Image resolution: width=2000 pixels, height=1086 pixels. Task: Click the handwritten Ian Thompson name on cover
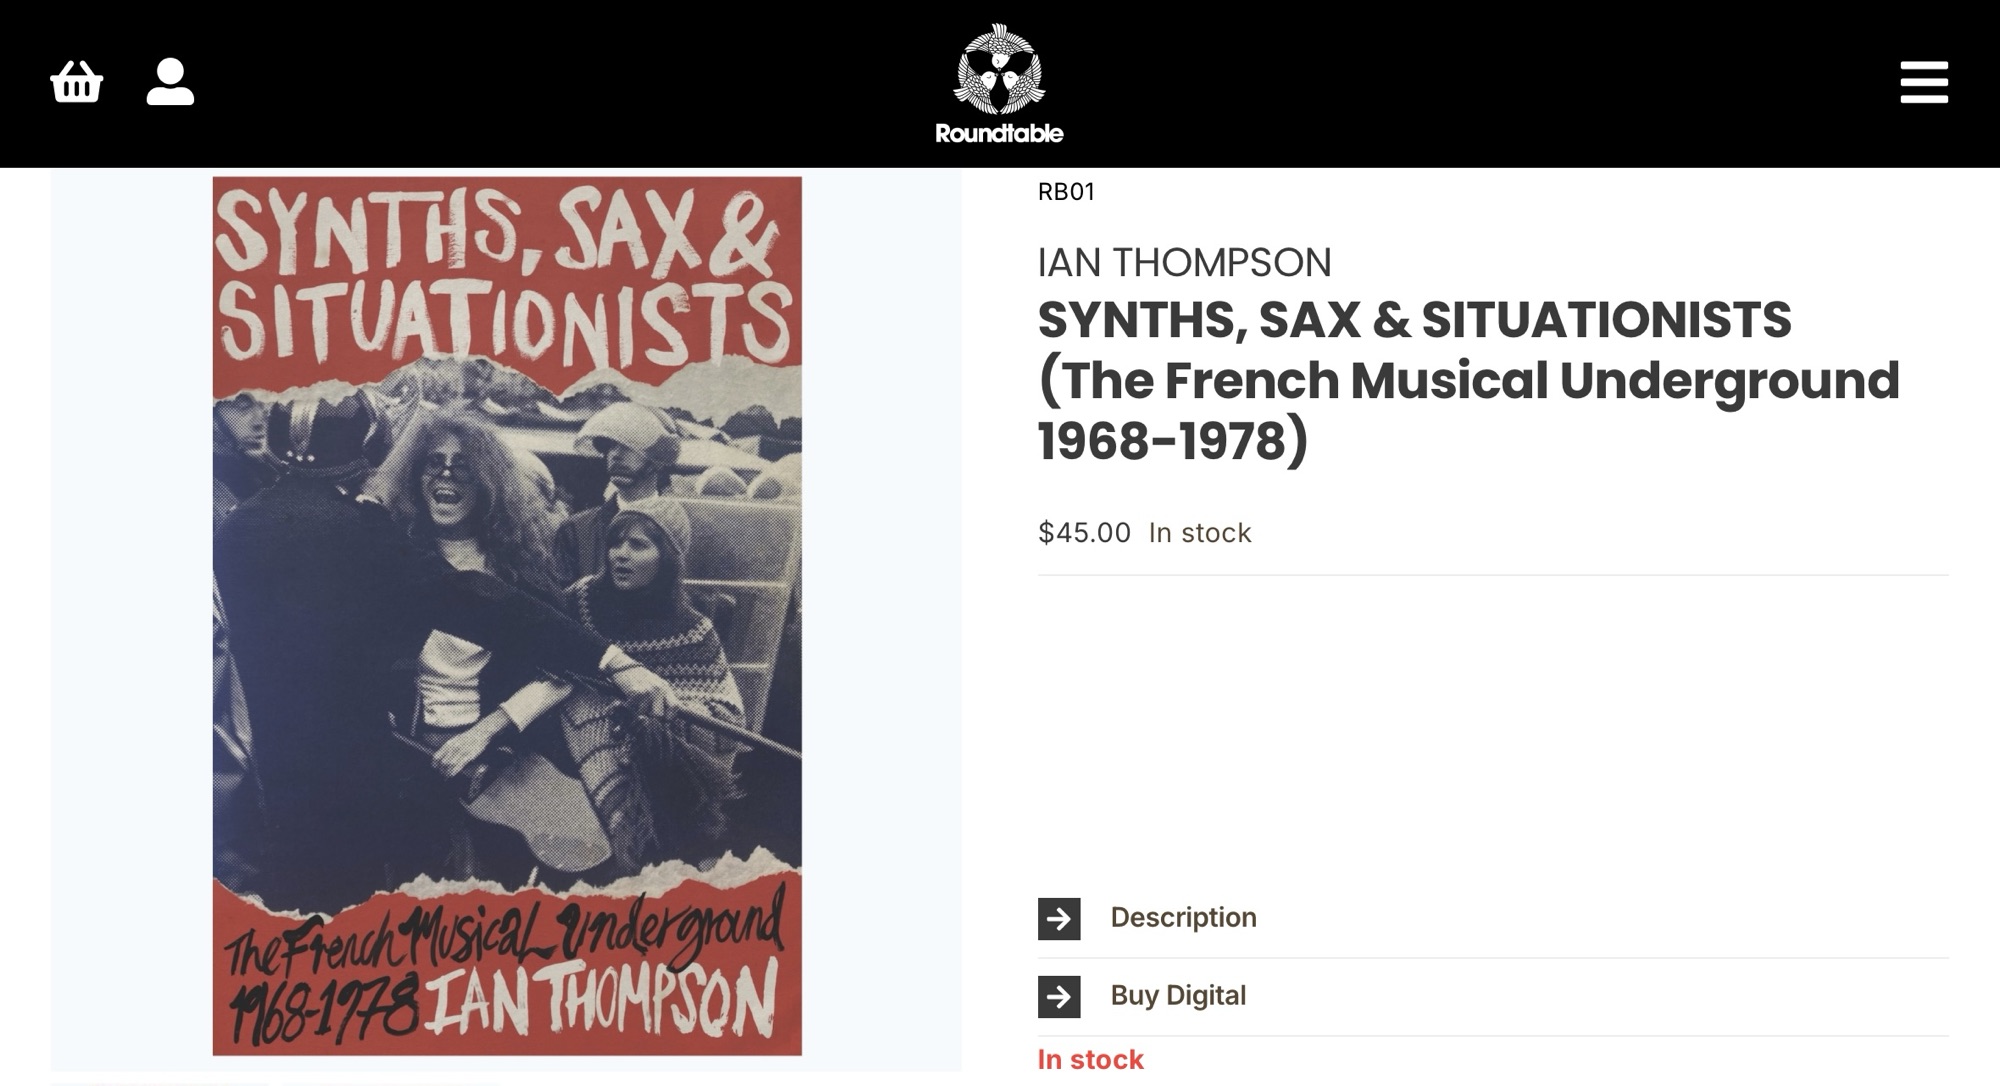[x=600, y=1000]
